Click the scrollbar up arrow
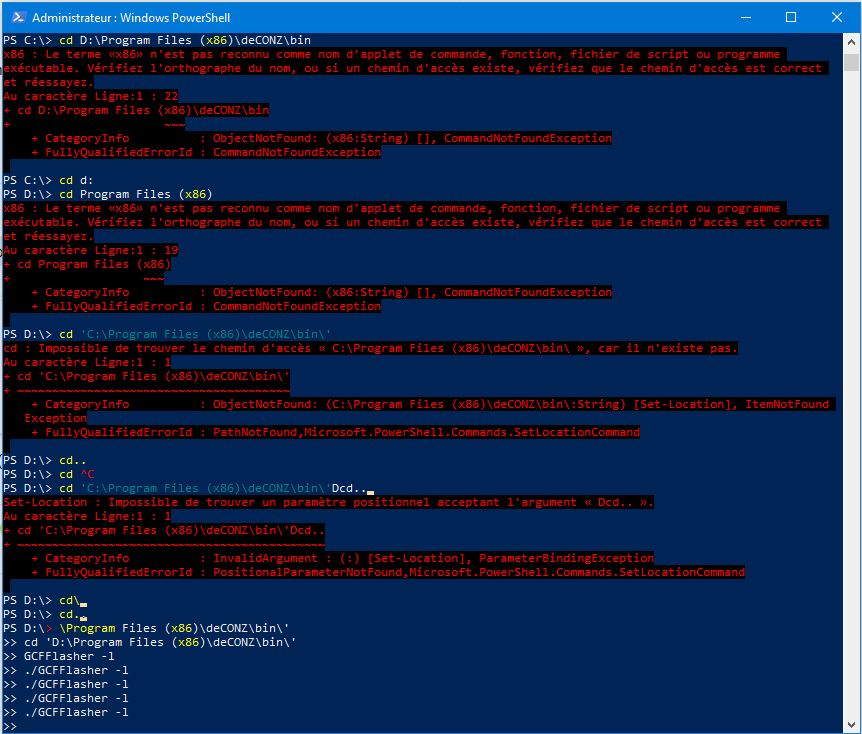862x734 pixels. coord(851,42)
